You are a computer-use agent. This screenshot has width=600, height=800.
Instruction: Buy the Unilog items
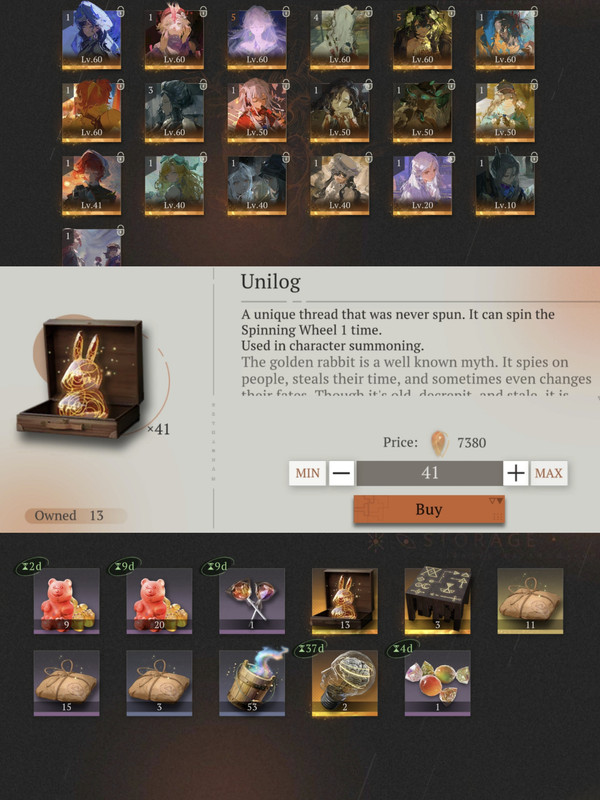pos(429,509)
